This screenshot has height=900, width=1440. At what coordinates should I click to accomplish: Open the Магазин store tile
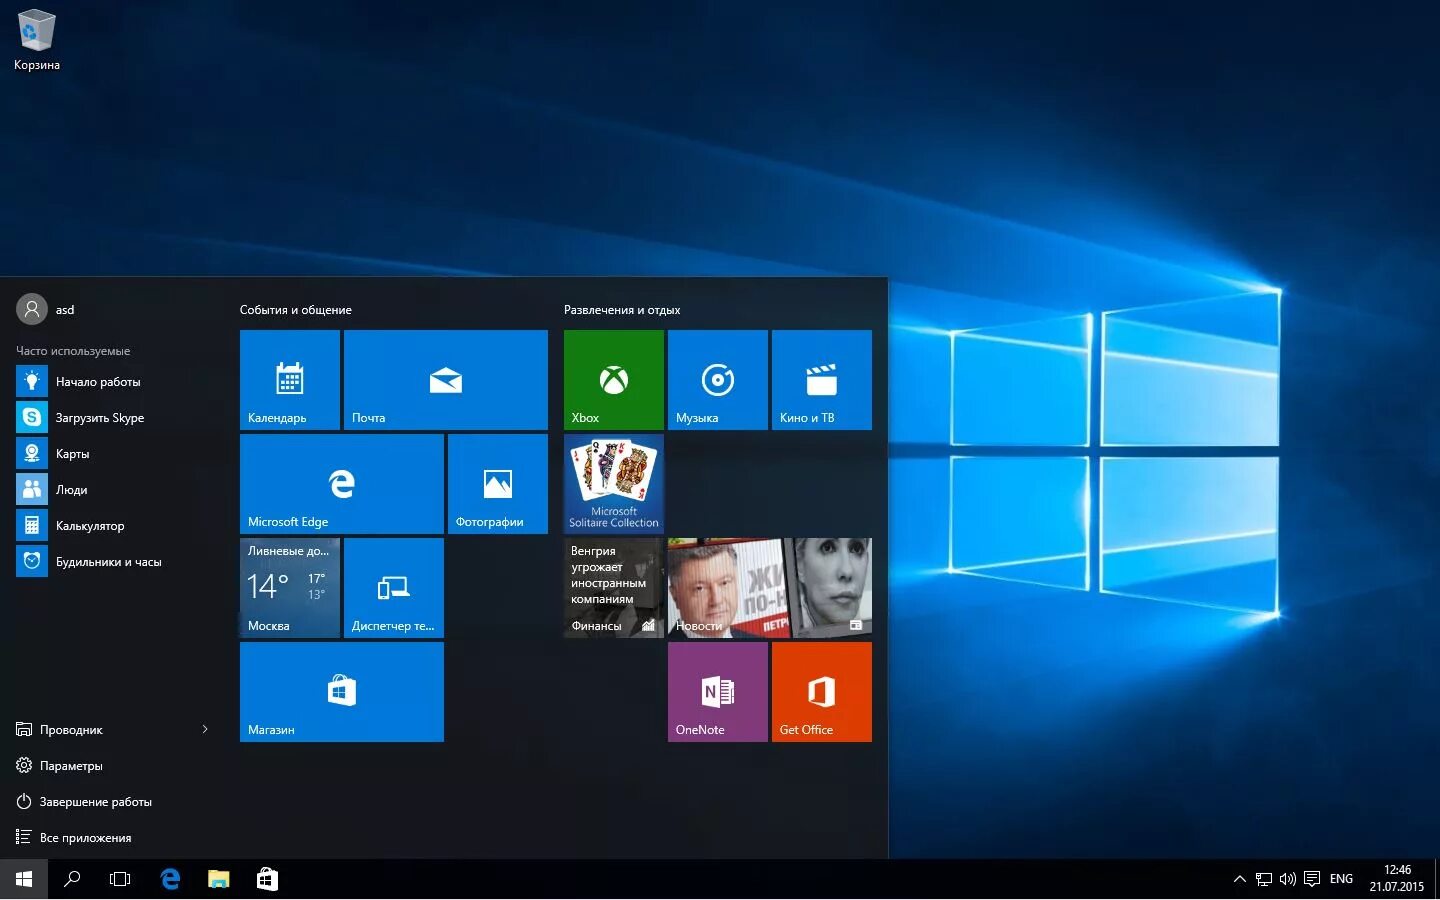click(x=342, y=692)
